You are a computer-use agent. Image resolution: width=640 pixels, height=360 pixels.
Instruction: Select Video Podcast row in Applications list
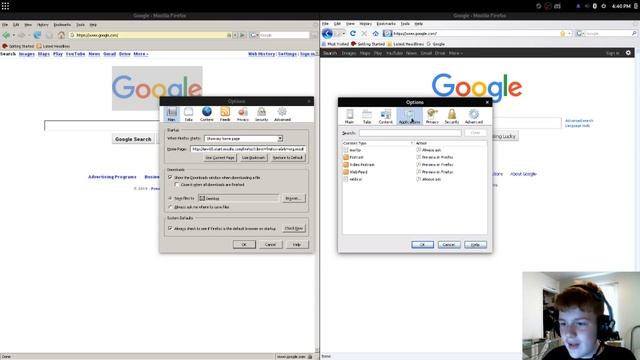pos(414,164)
